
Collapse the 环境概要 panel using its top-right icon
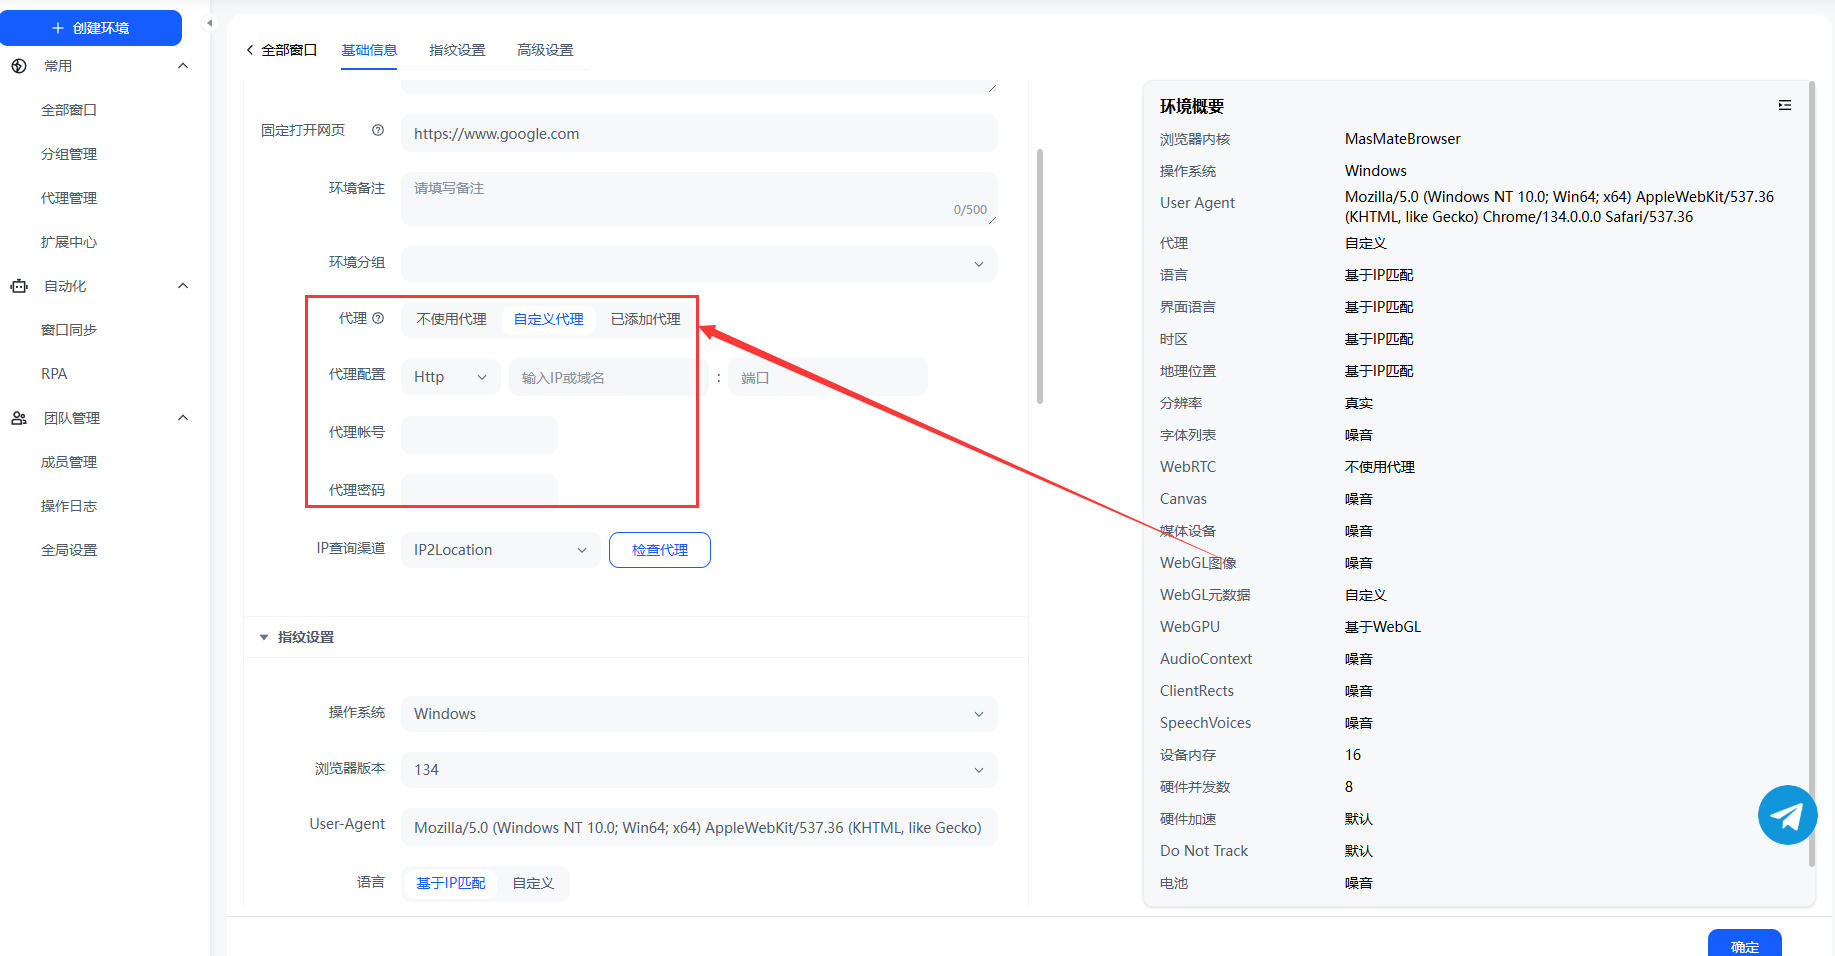1784,106
